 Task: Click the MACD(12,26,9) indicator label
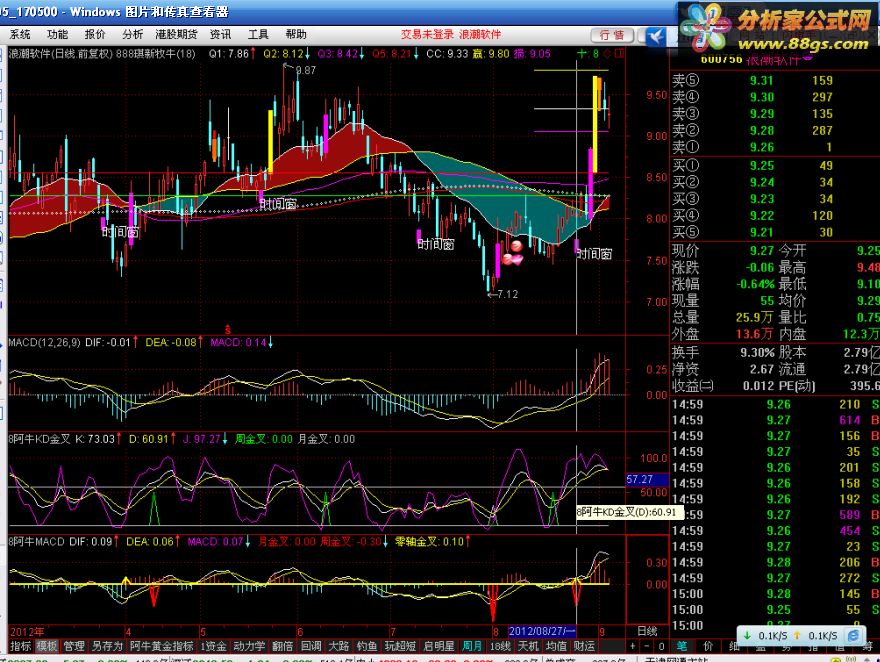(44, 342)
